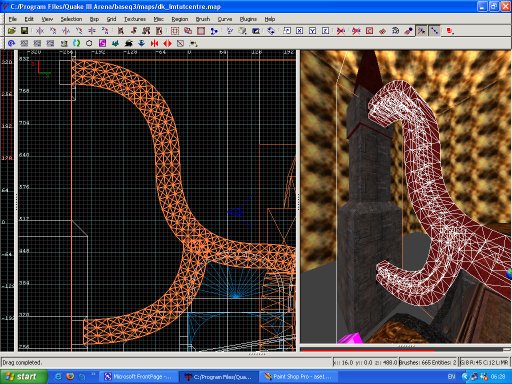Screen dimensions: 512x384
Task: Flip selection along the X axis
Action: [x=40, y=31]
